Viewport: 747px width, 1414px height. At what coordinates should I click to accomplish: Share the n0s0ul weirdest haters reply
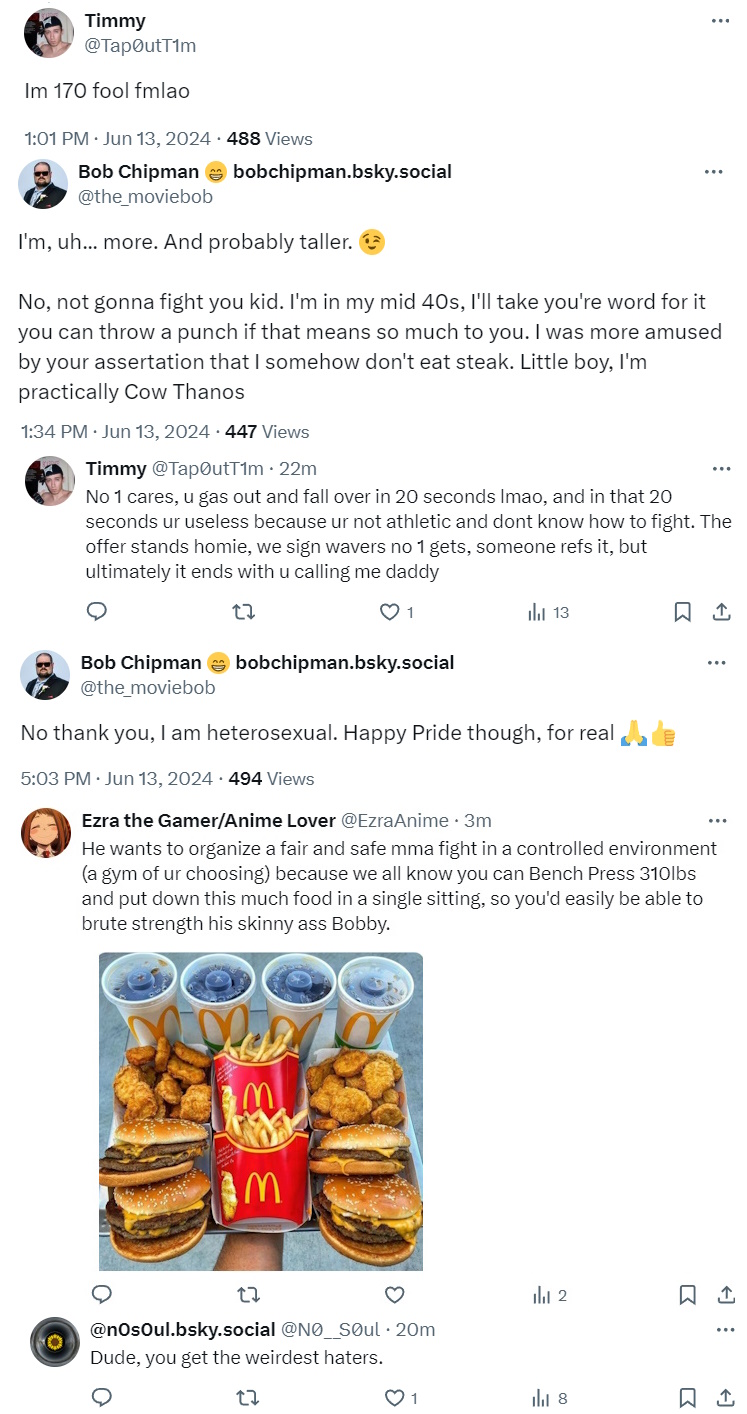click(726, 1397)
